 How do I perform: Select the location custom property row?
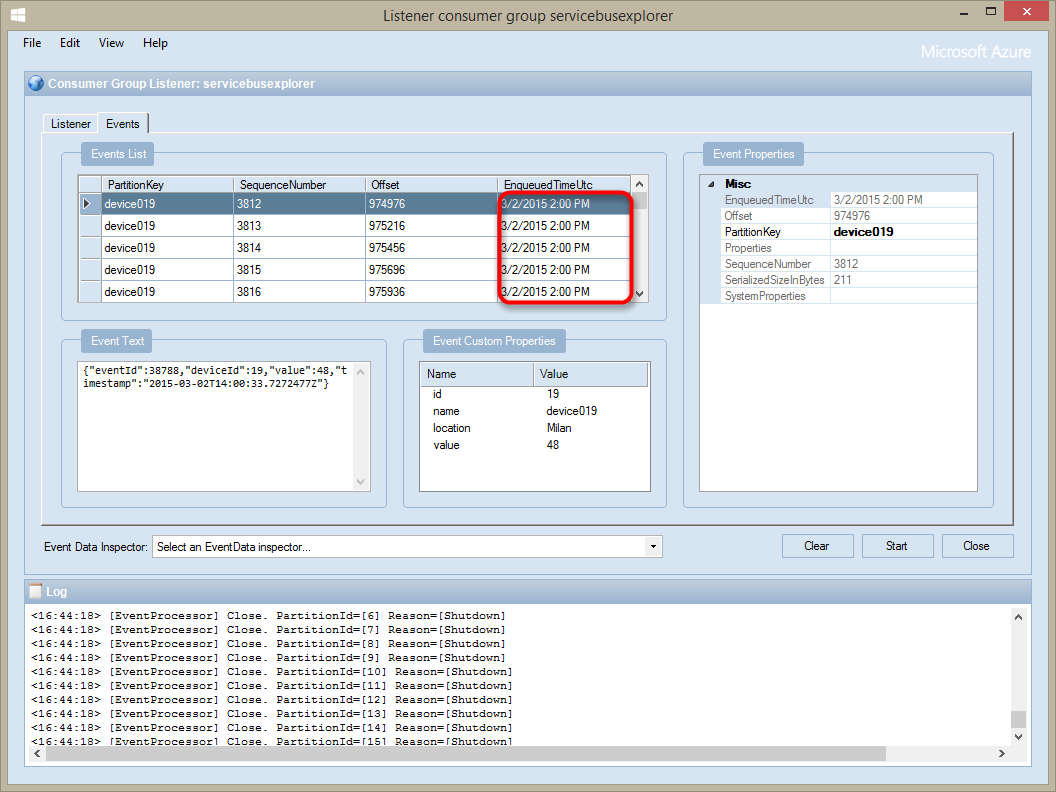click(534, 428)
